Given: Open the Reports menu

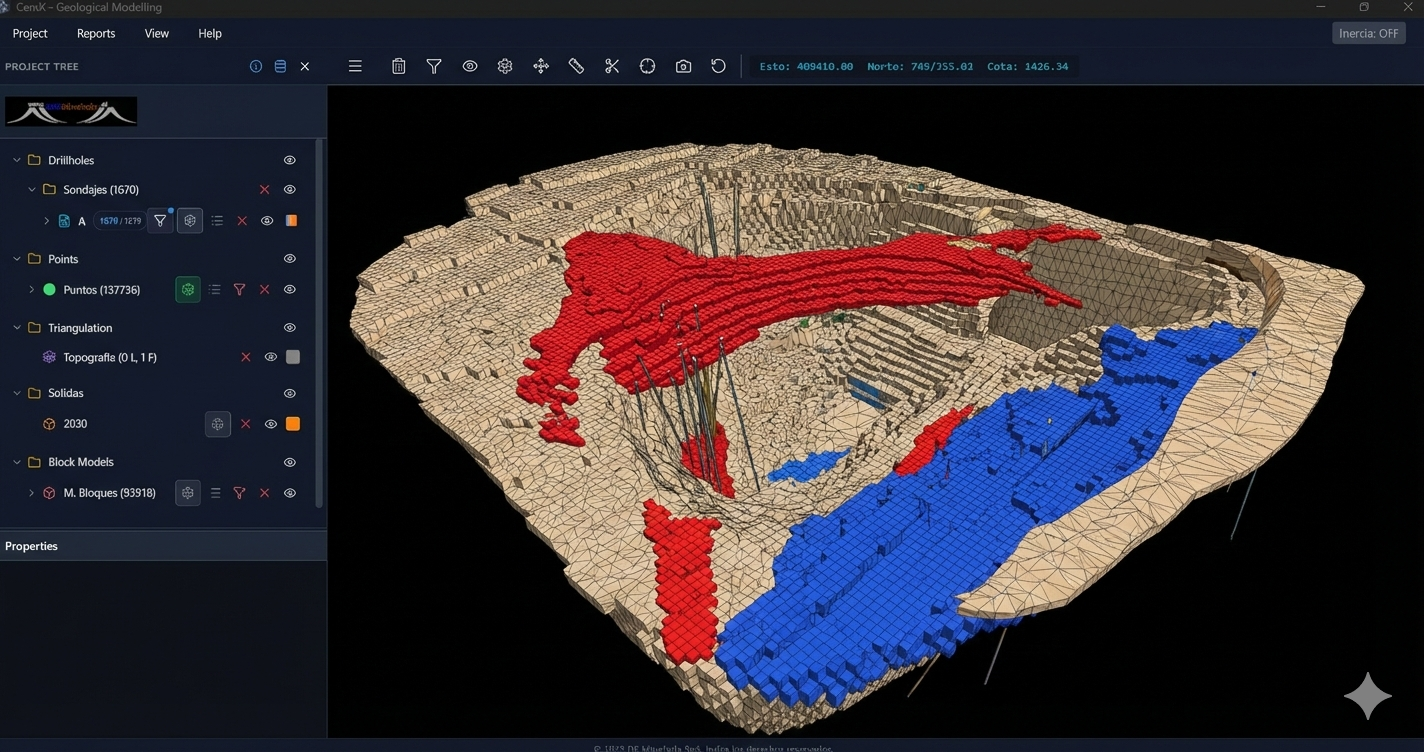Looking at the screenshot, I should pos(95,33).
